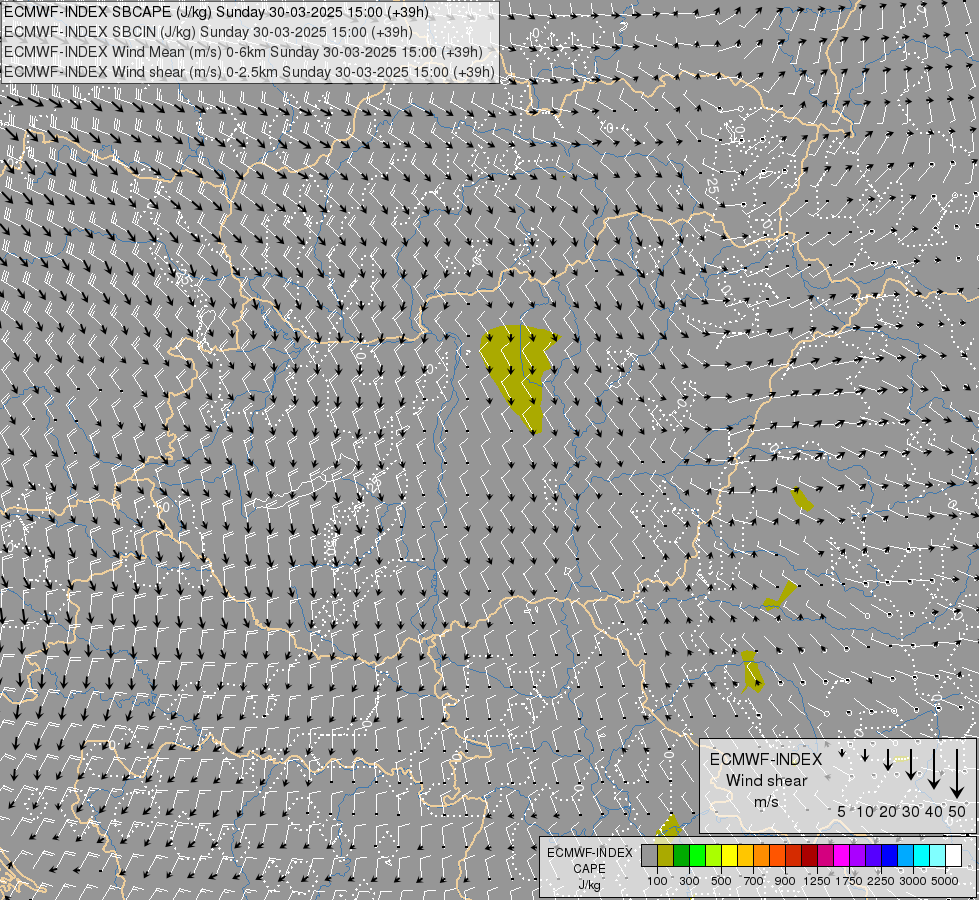
Task: Click the '20' label in wind shear legend
Action: pos(888,811)
